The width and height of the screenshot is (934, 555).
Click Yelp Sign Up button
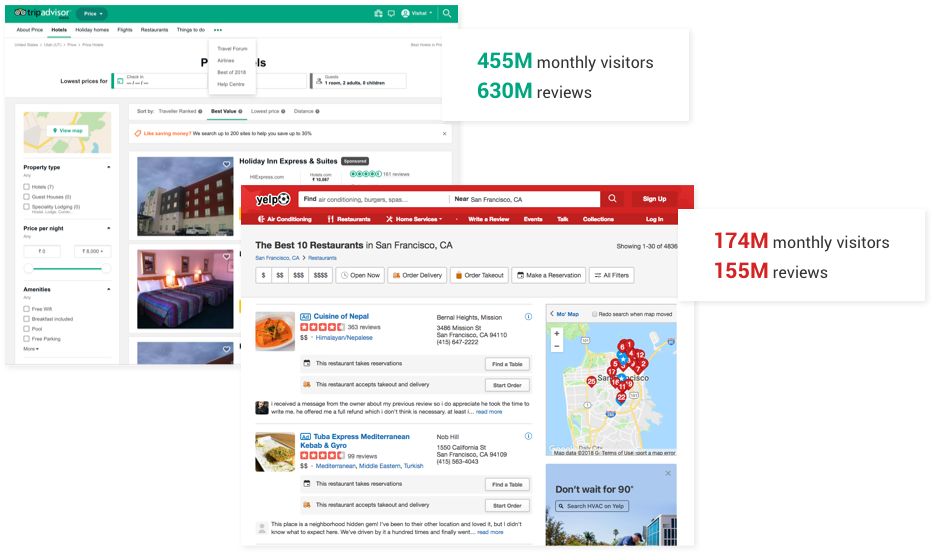coord(654,199)
